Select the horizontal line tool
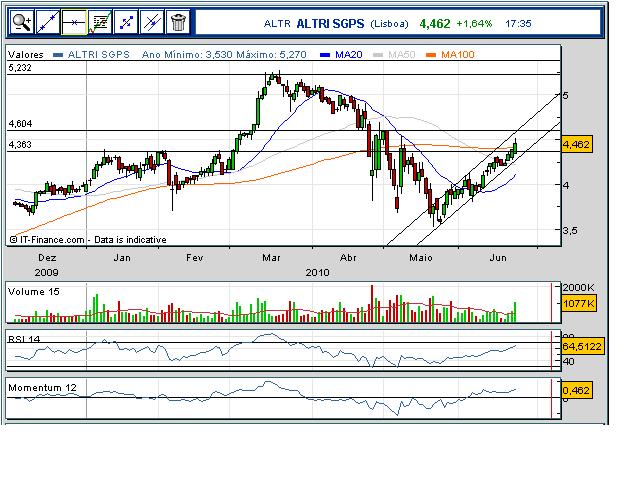 click(x=74, y=22)
